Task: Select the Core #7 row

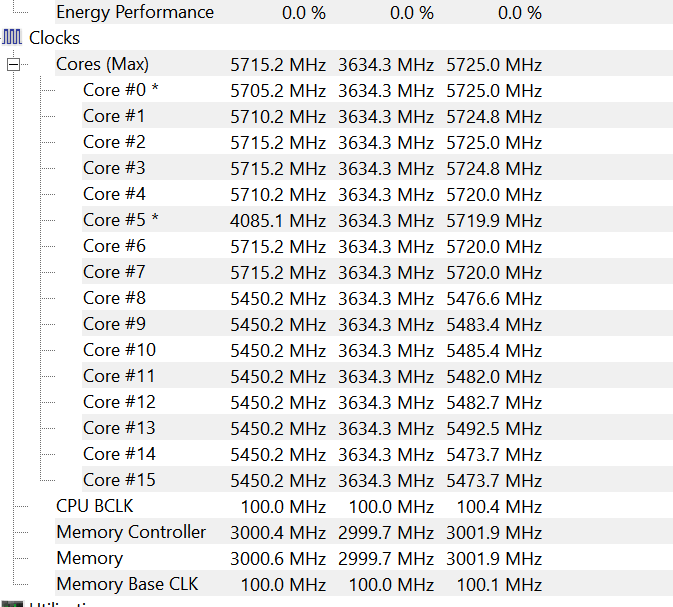Action: click(114, 272)
